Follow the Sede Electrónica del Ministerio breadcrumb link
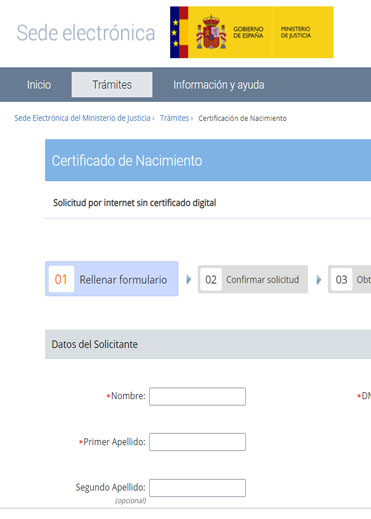371x519 pixels. (82, 118)
